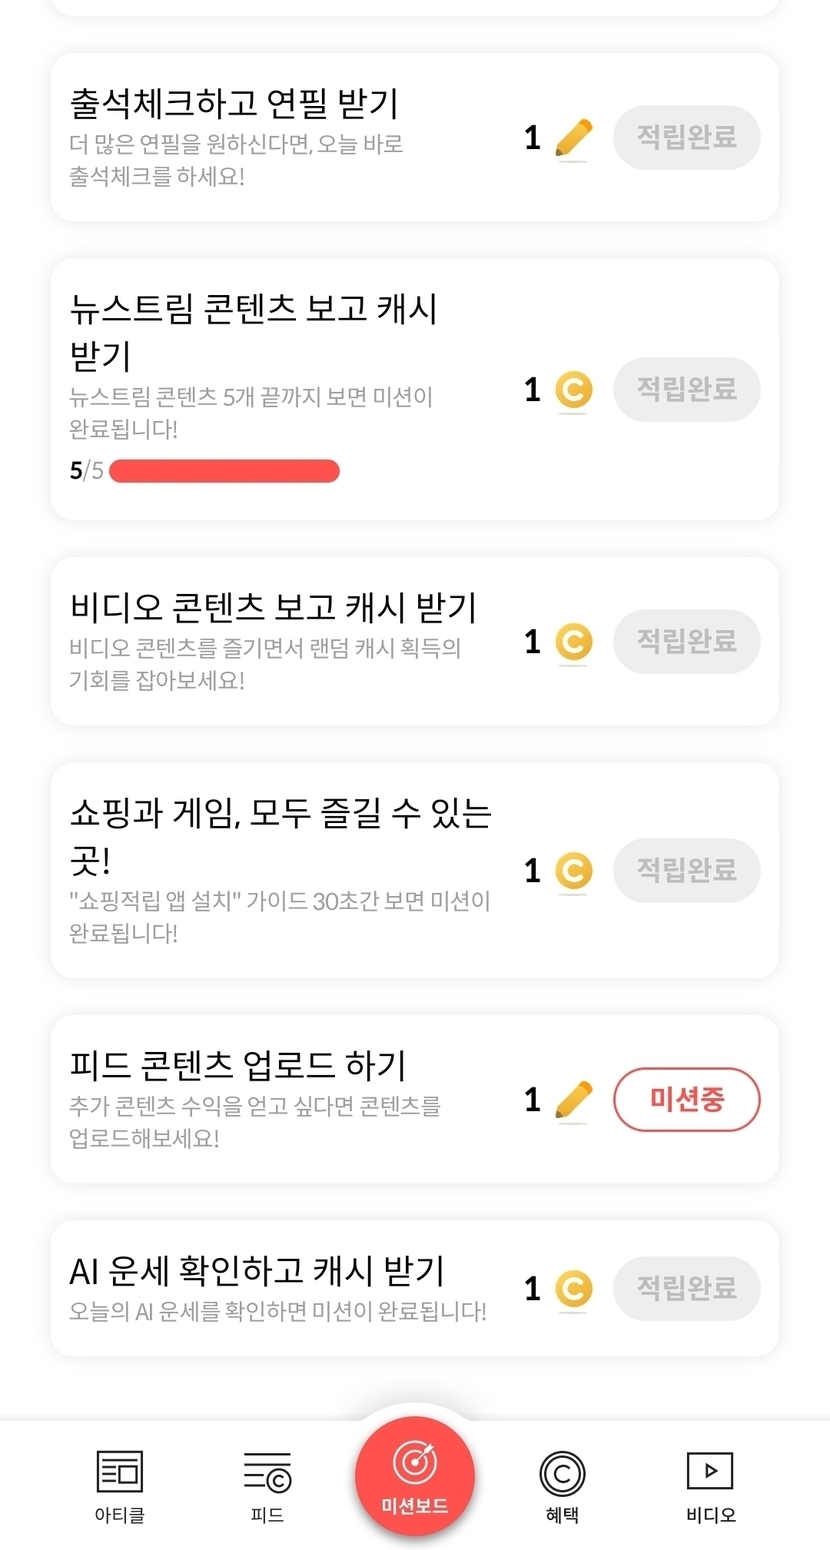
Task: Open the 혜택 benefits tab
Action: coord(562,1487)
